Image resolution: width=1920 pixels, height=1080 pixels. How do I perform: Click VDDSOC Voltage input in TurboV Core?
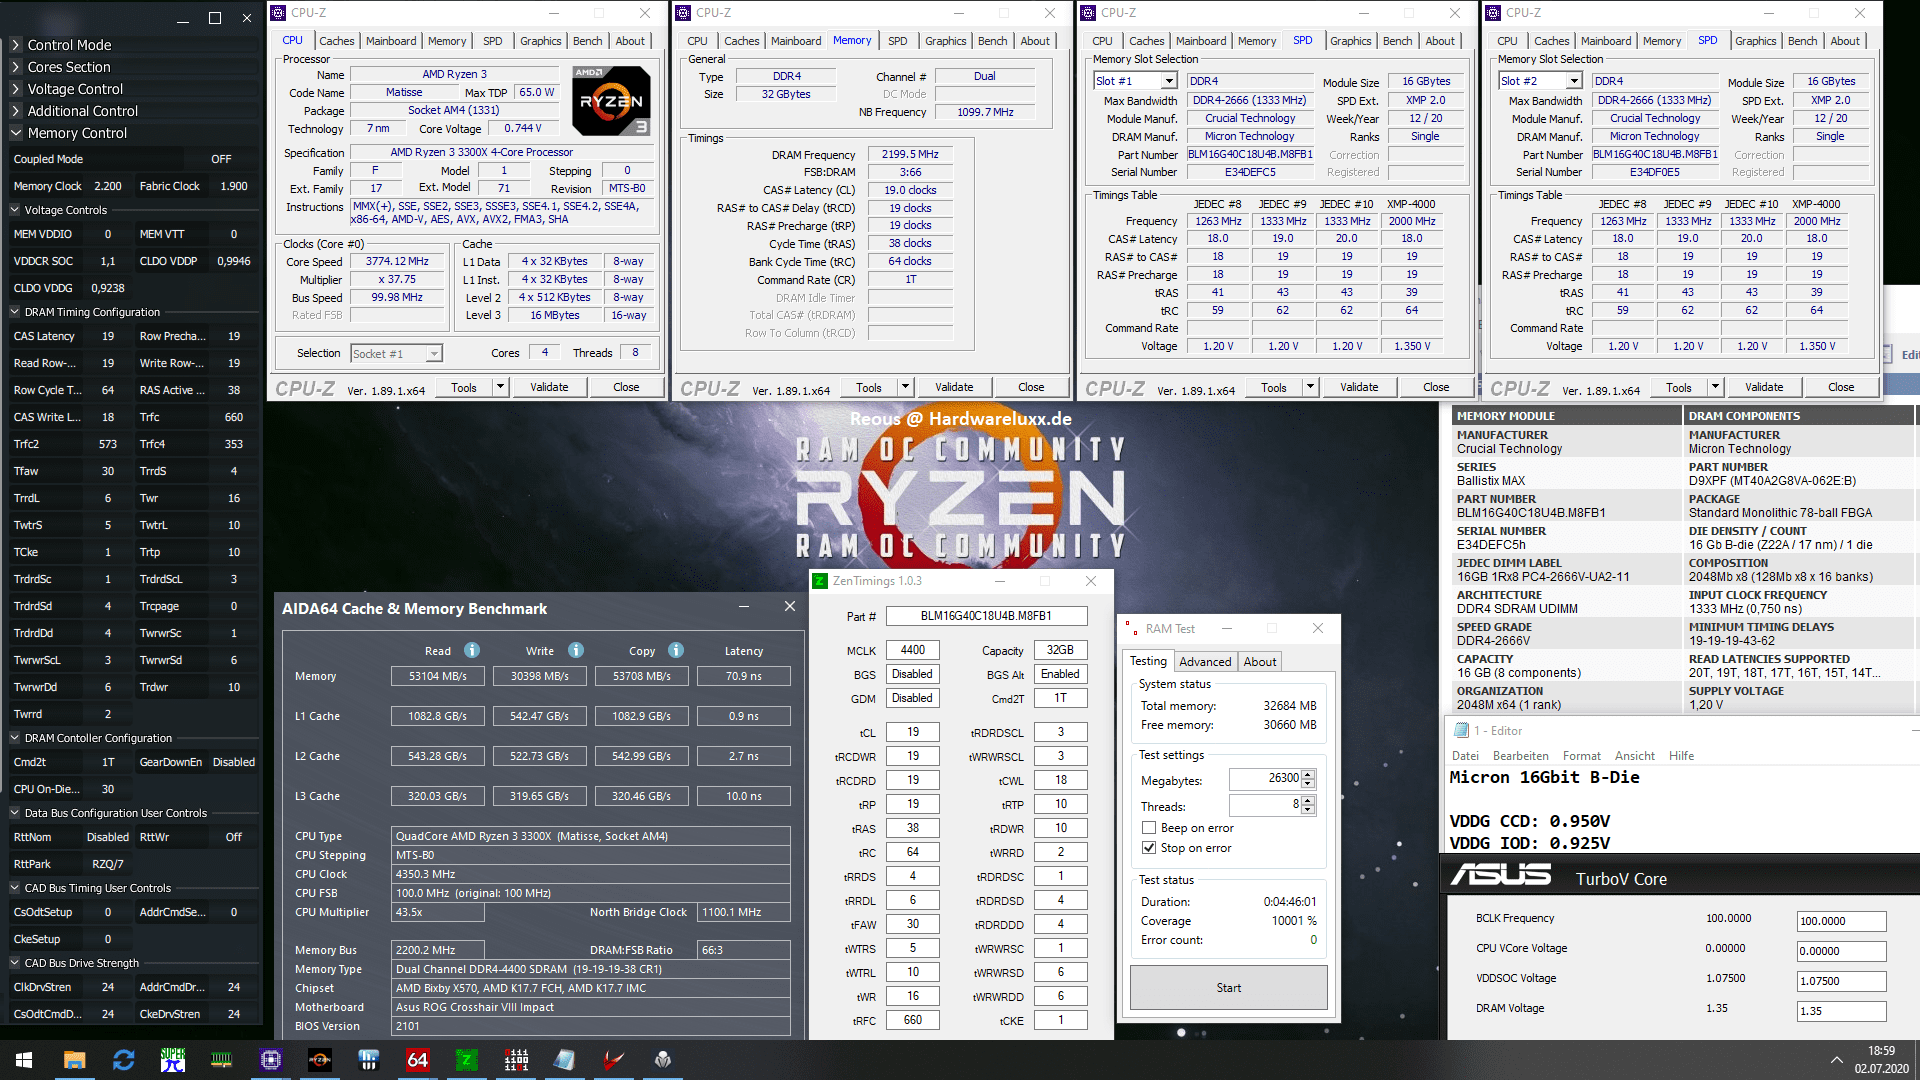[x=1841, y=981]
